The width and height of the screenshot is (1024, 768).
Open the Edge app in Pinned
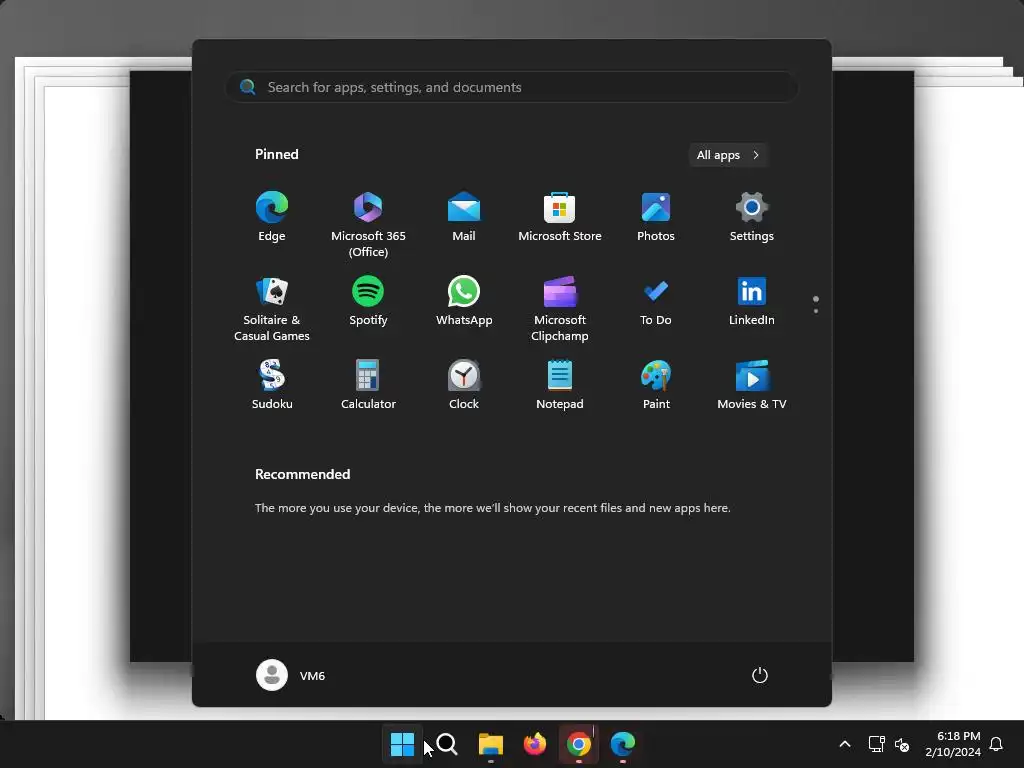tap(272, 217)
